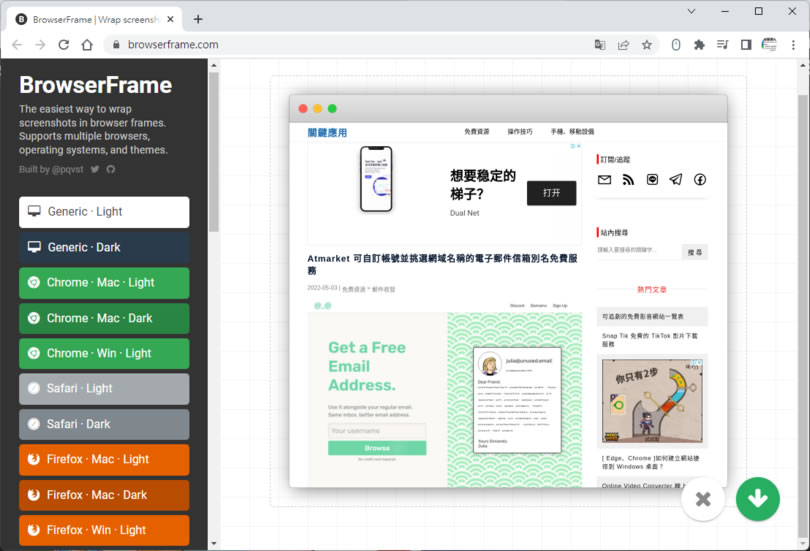Click the share page icon in address bar
Viewport: 810px width, 551px height.
coord(623,45)
